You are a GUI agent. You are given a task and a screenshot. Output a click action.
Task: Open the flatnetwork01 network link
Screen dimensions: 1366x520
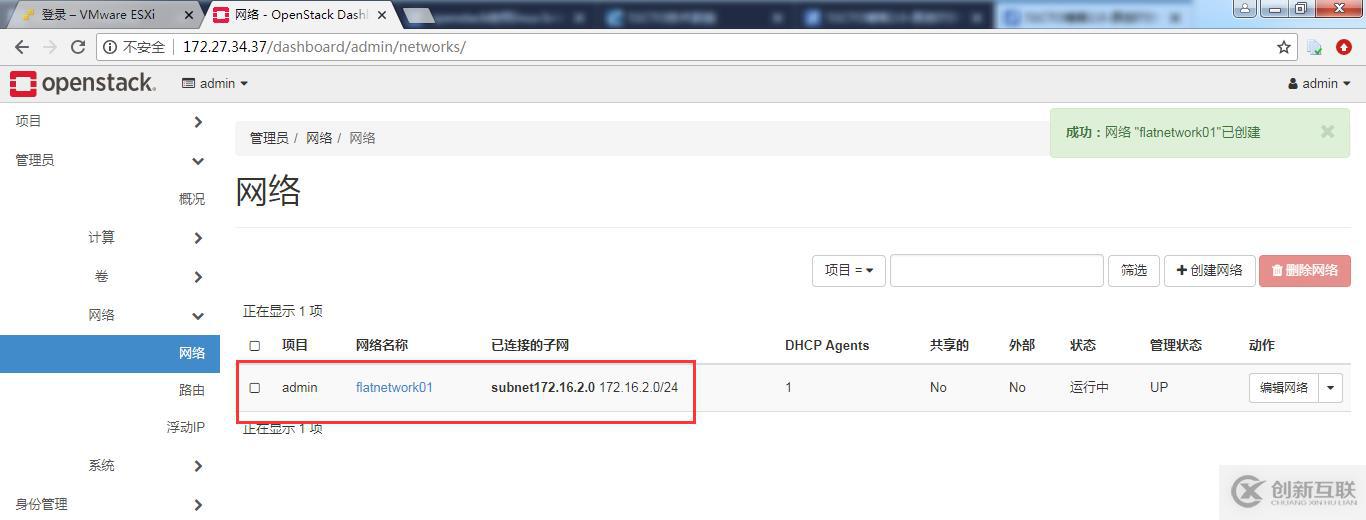pos(394,387)
